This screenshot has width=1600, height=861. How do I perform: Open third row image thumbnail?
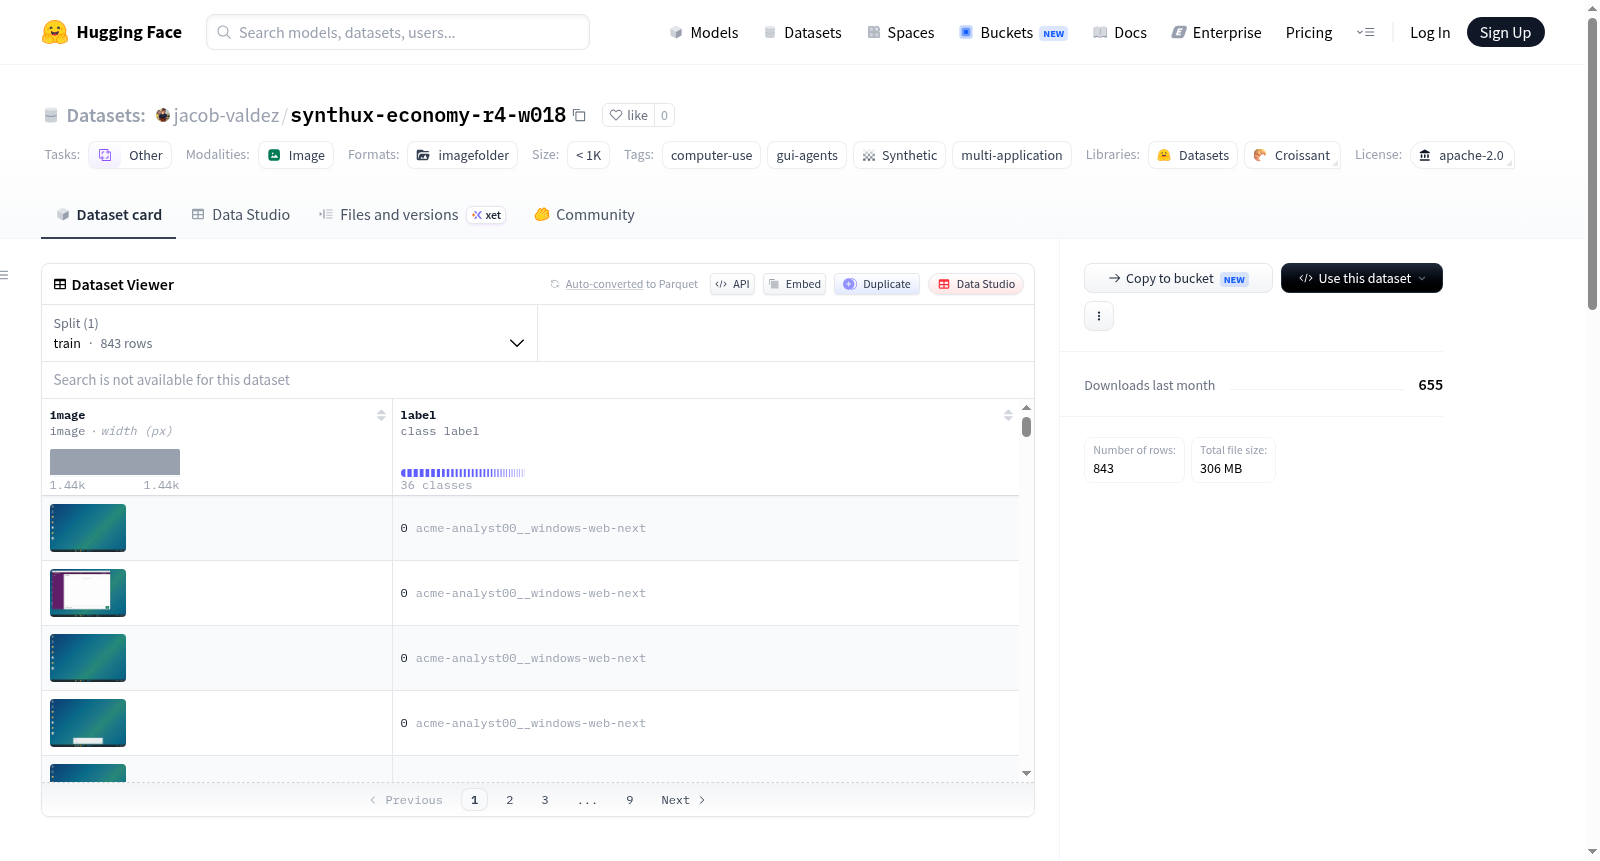(x=88, y=658)
